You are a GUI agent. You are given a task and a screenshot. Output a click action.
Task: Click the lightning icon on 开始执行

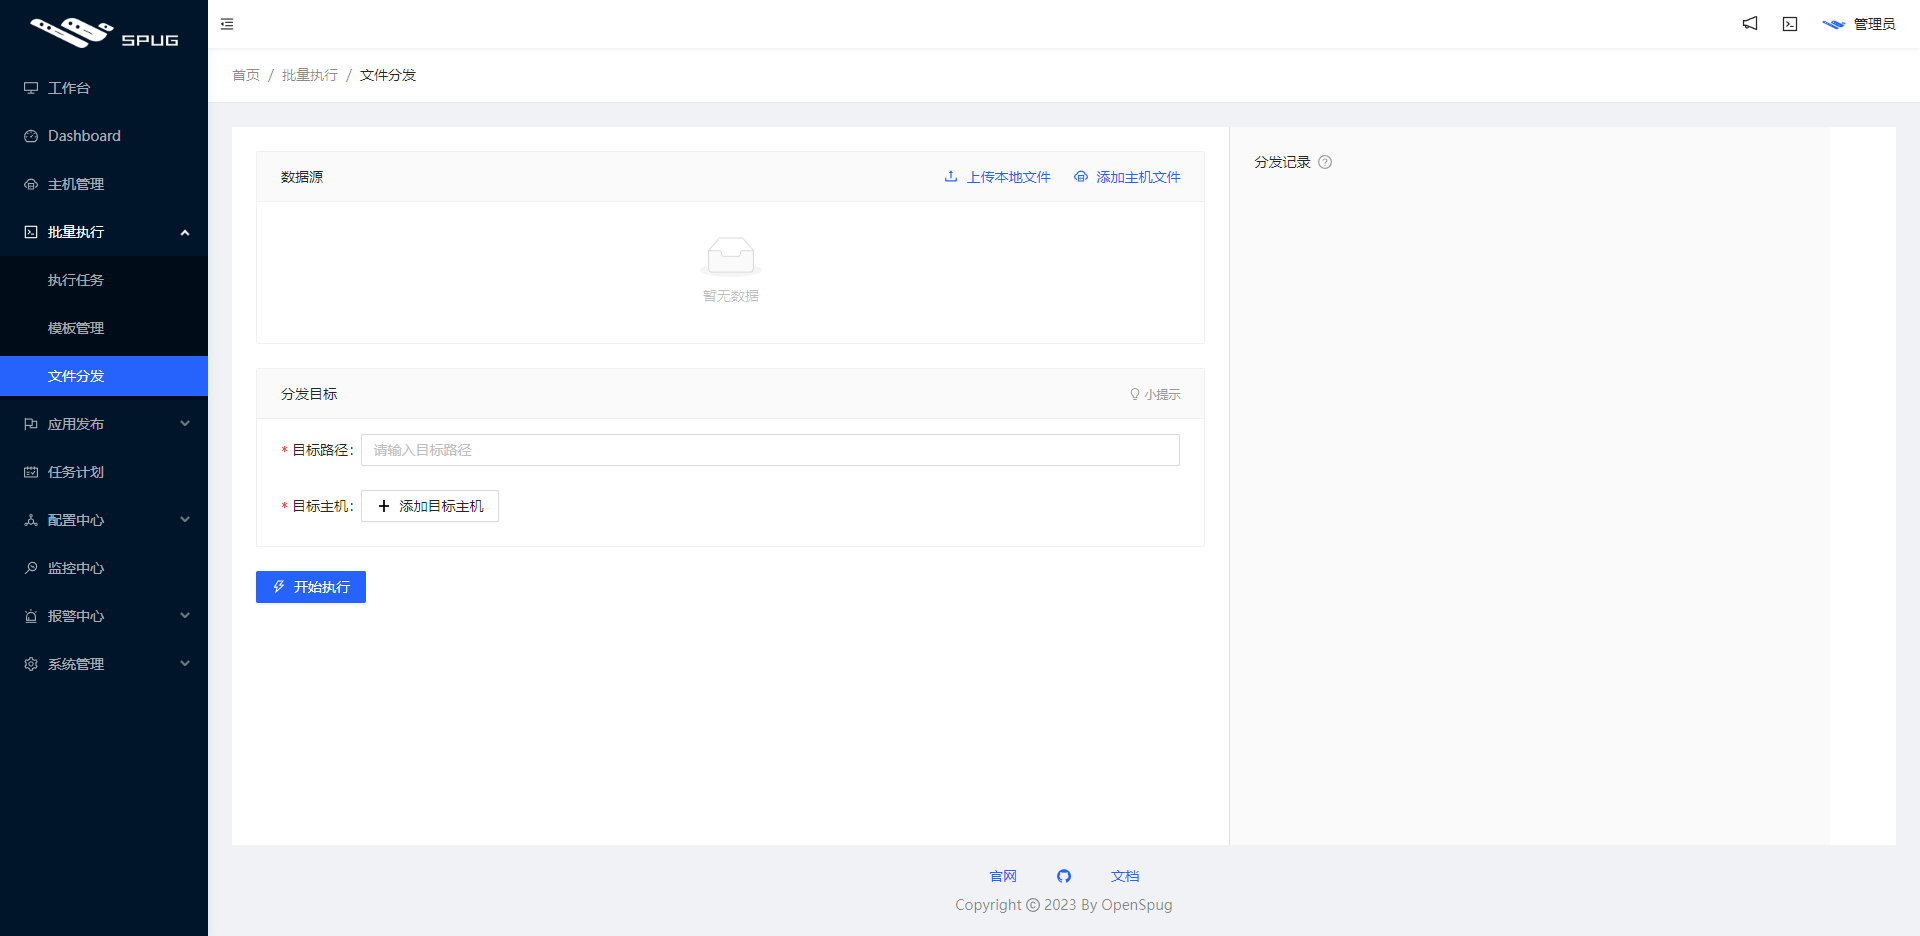tap(279, 587)
